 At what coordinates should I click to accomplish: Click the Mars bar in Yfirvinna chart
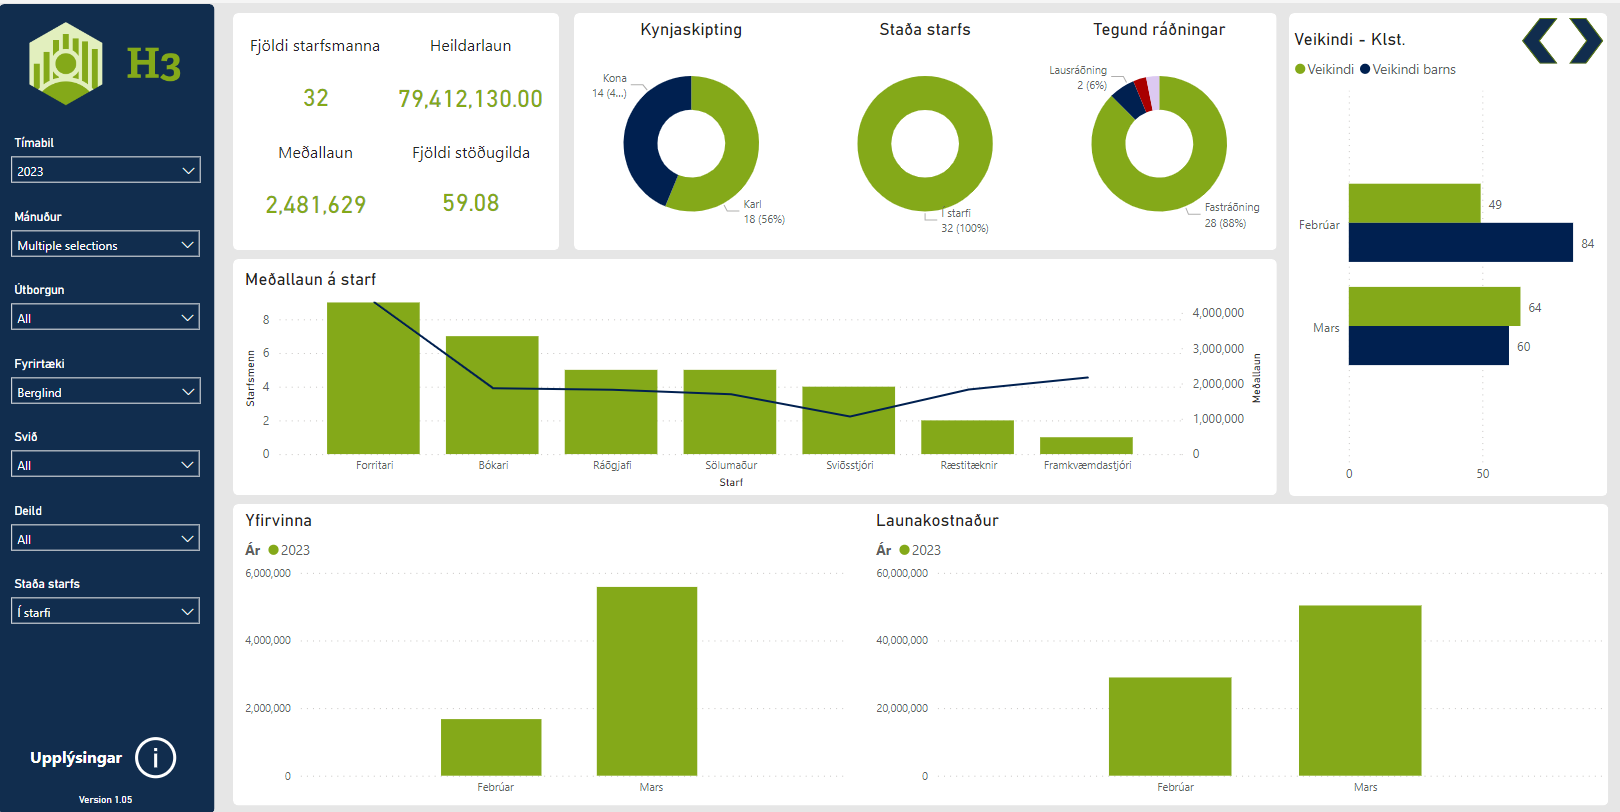[x=647, y=681]
